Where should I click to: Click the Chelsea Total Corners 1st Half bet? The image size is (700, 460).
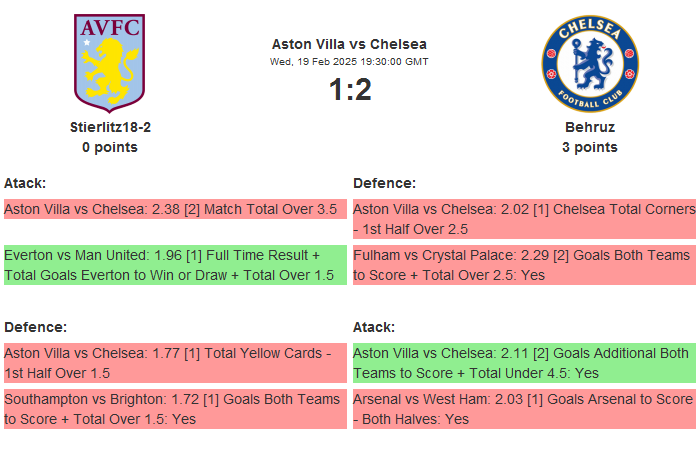524,219
